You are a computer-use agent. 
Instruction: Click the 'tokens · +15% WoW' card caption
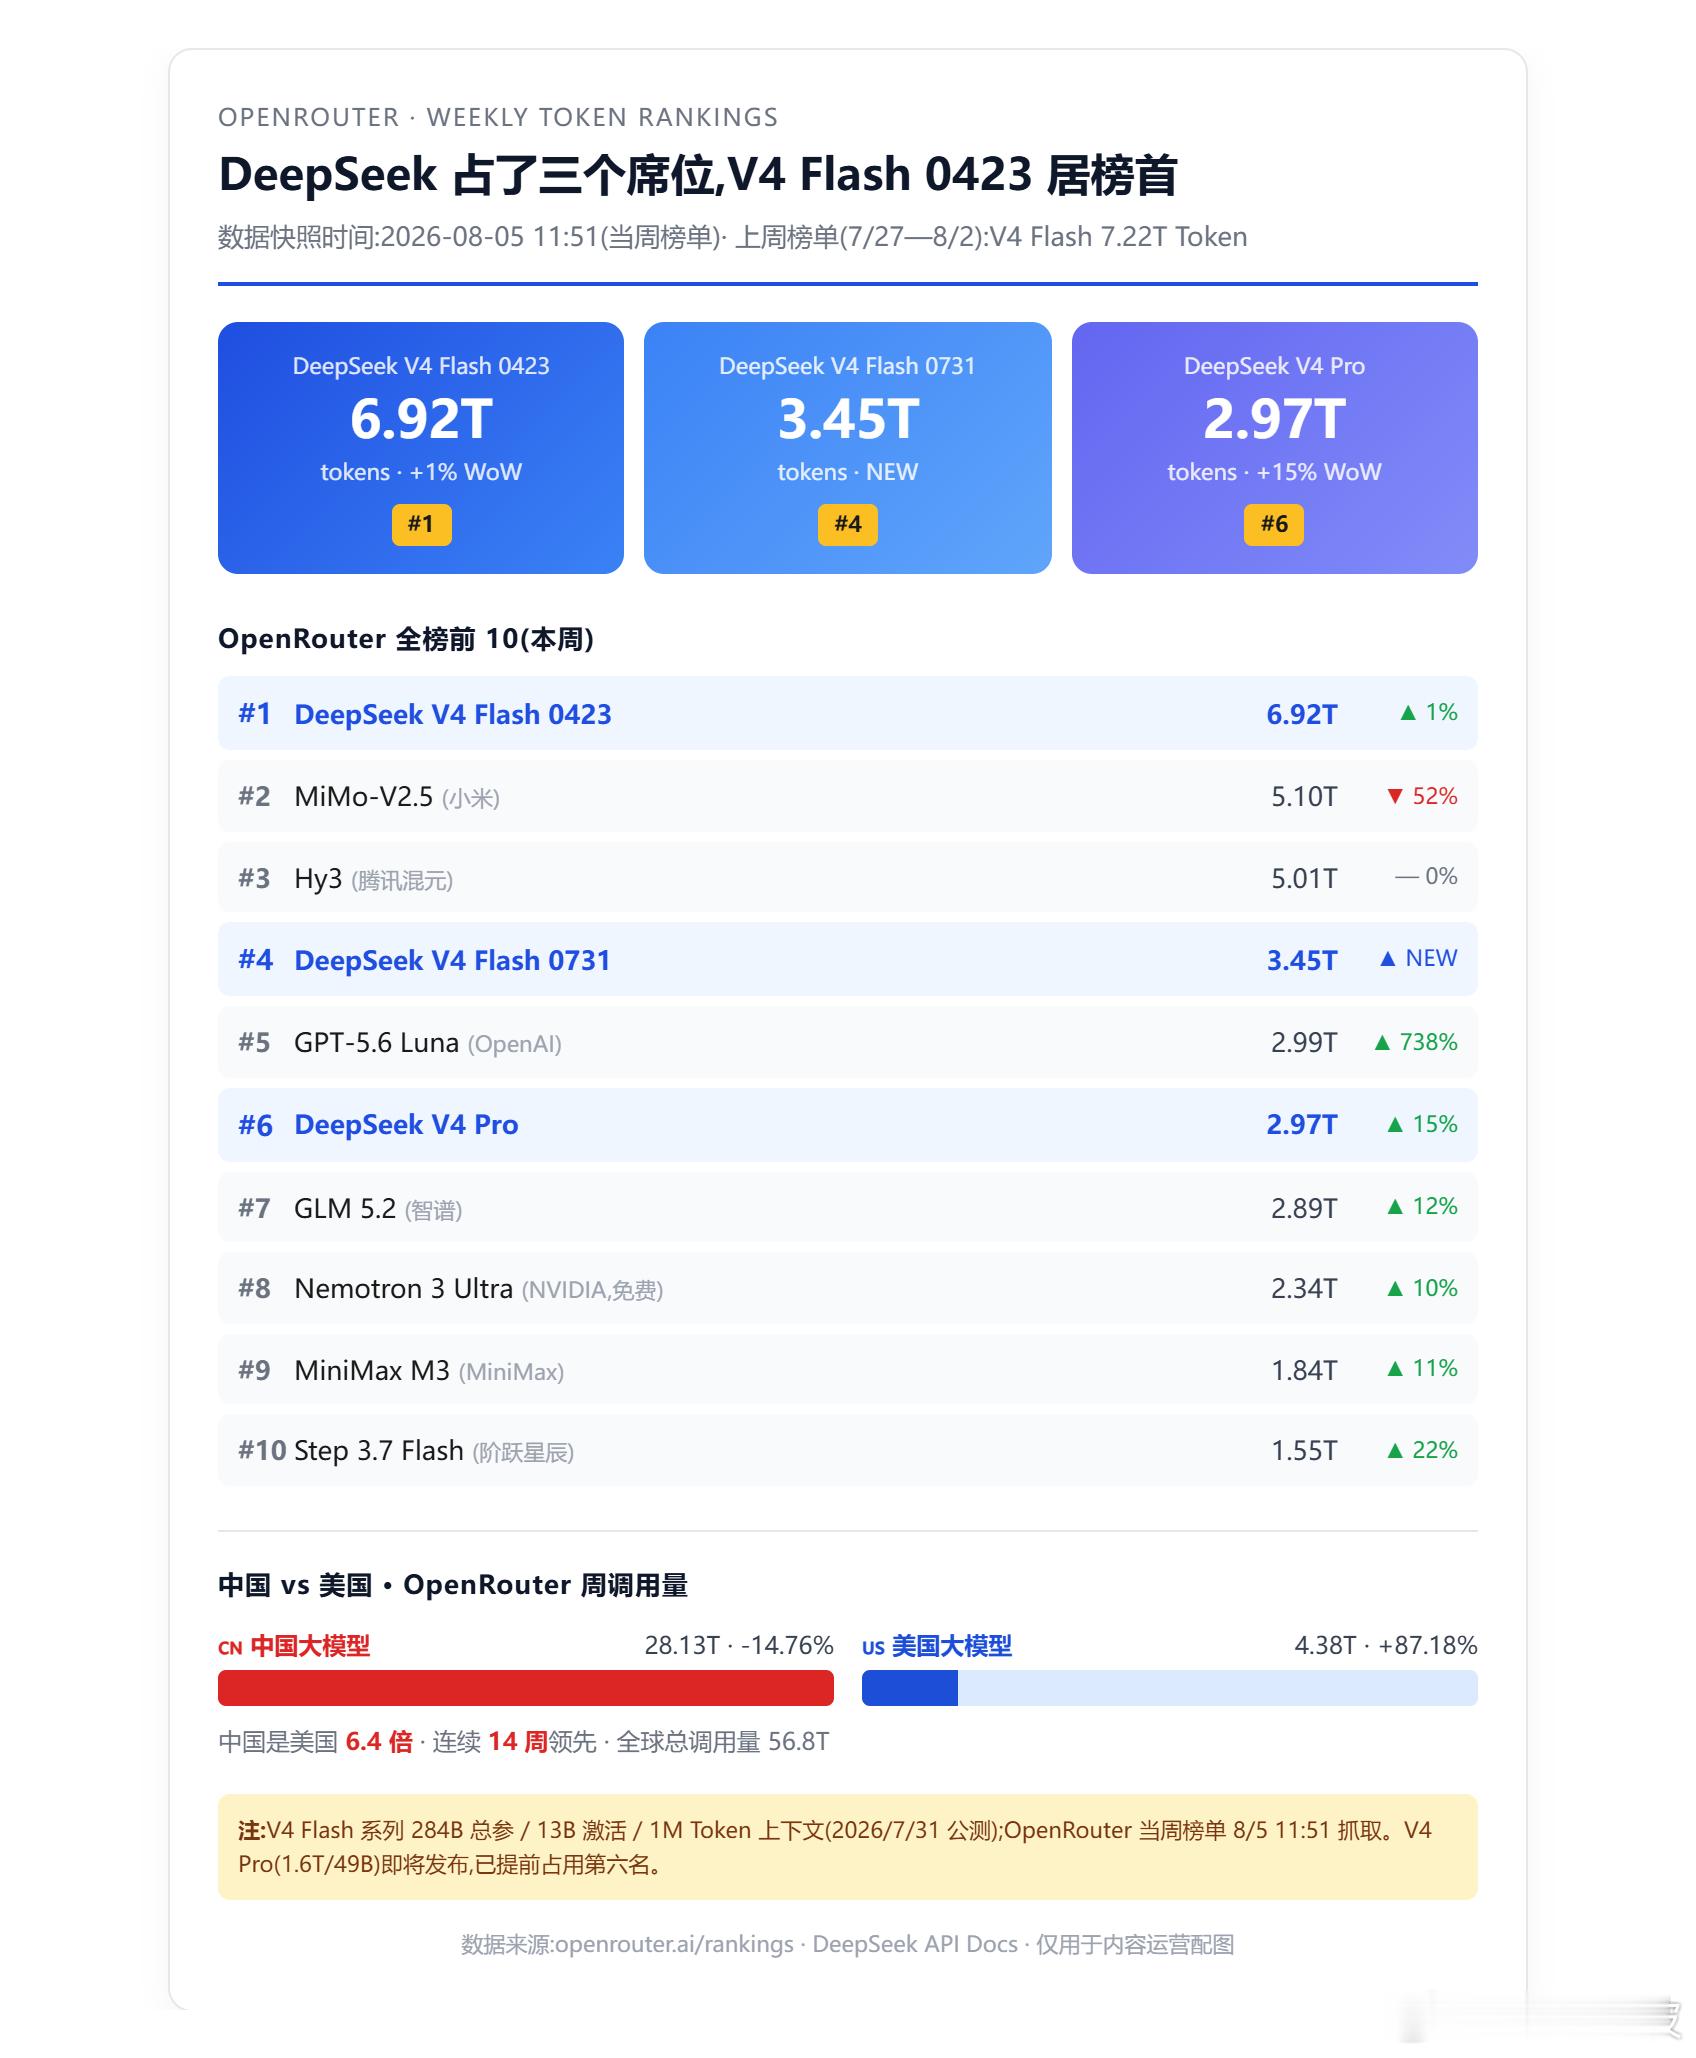(1275, 472)
